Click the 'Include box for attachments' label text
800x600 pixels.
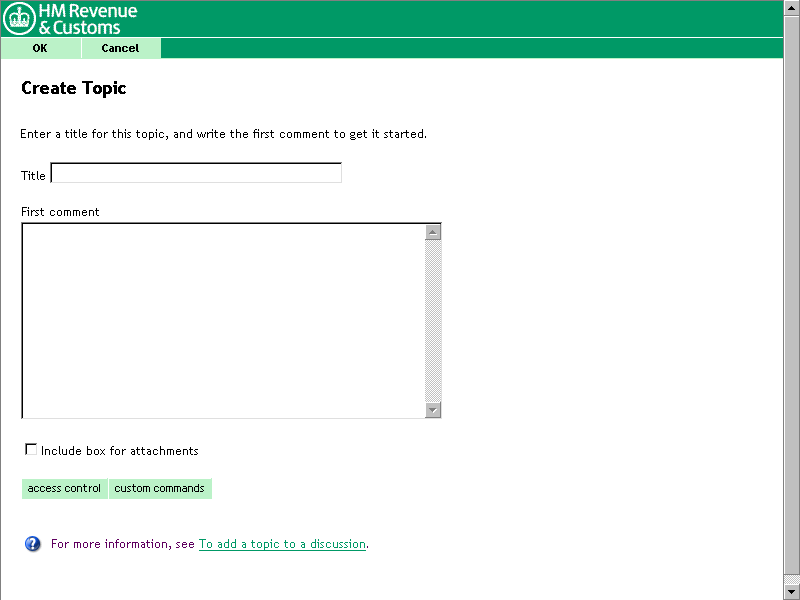tap(119, 451)
